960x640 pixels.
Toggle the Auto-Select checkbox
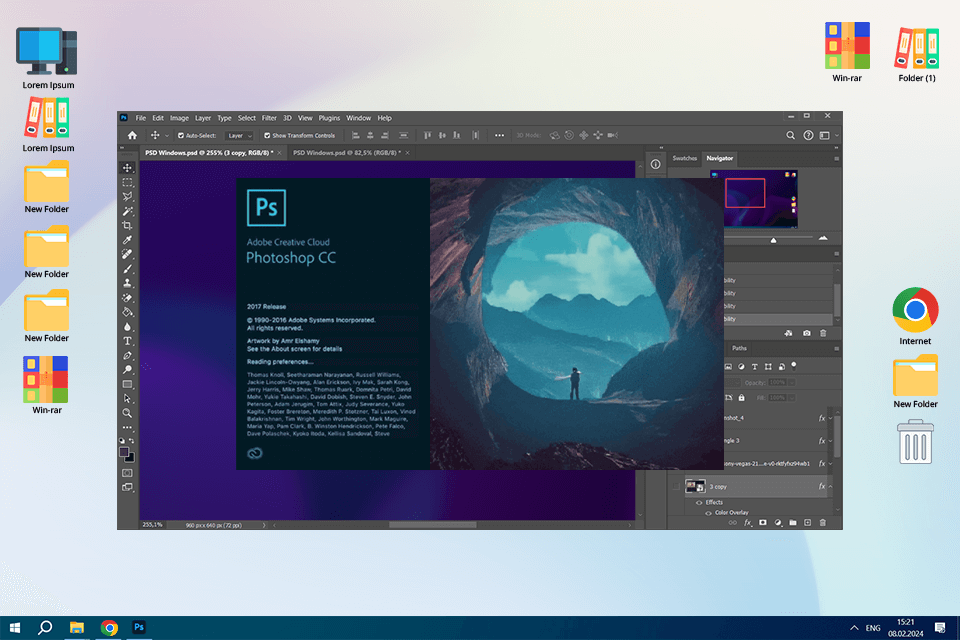coord(181,135)
